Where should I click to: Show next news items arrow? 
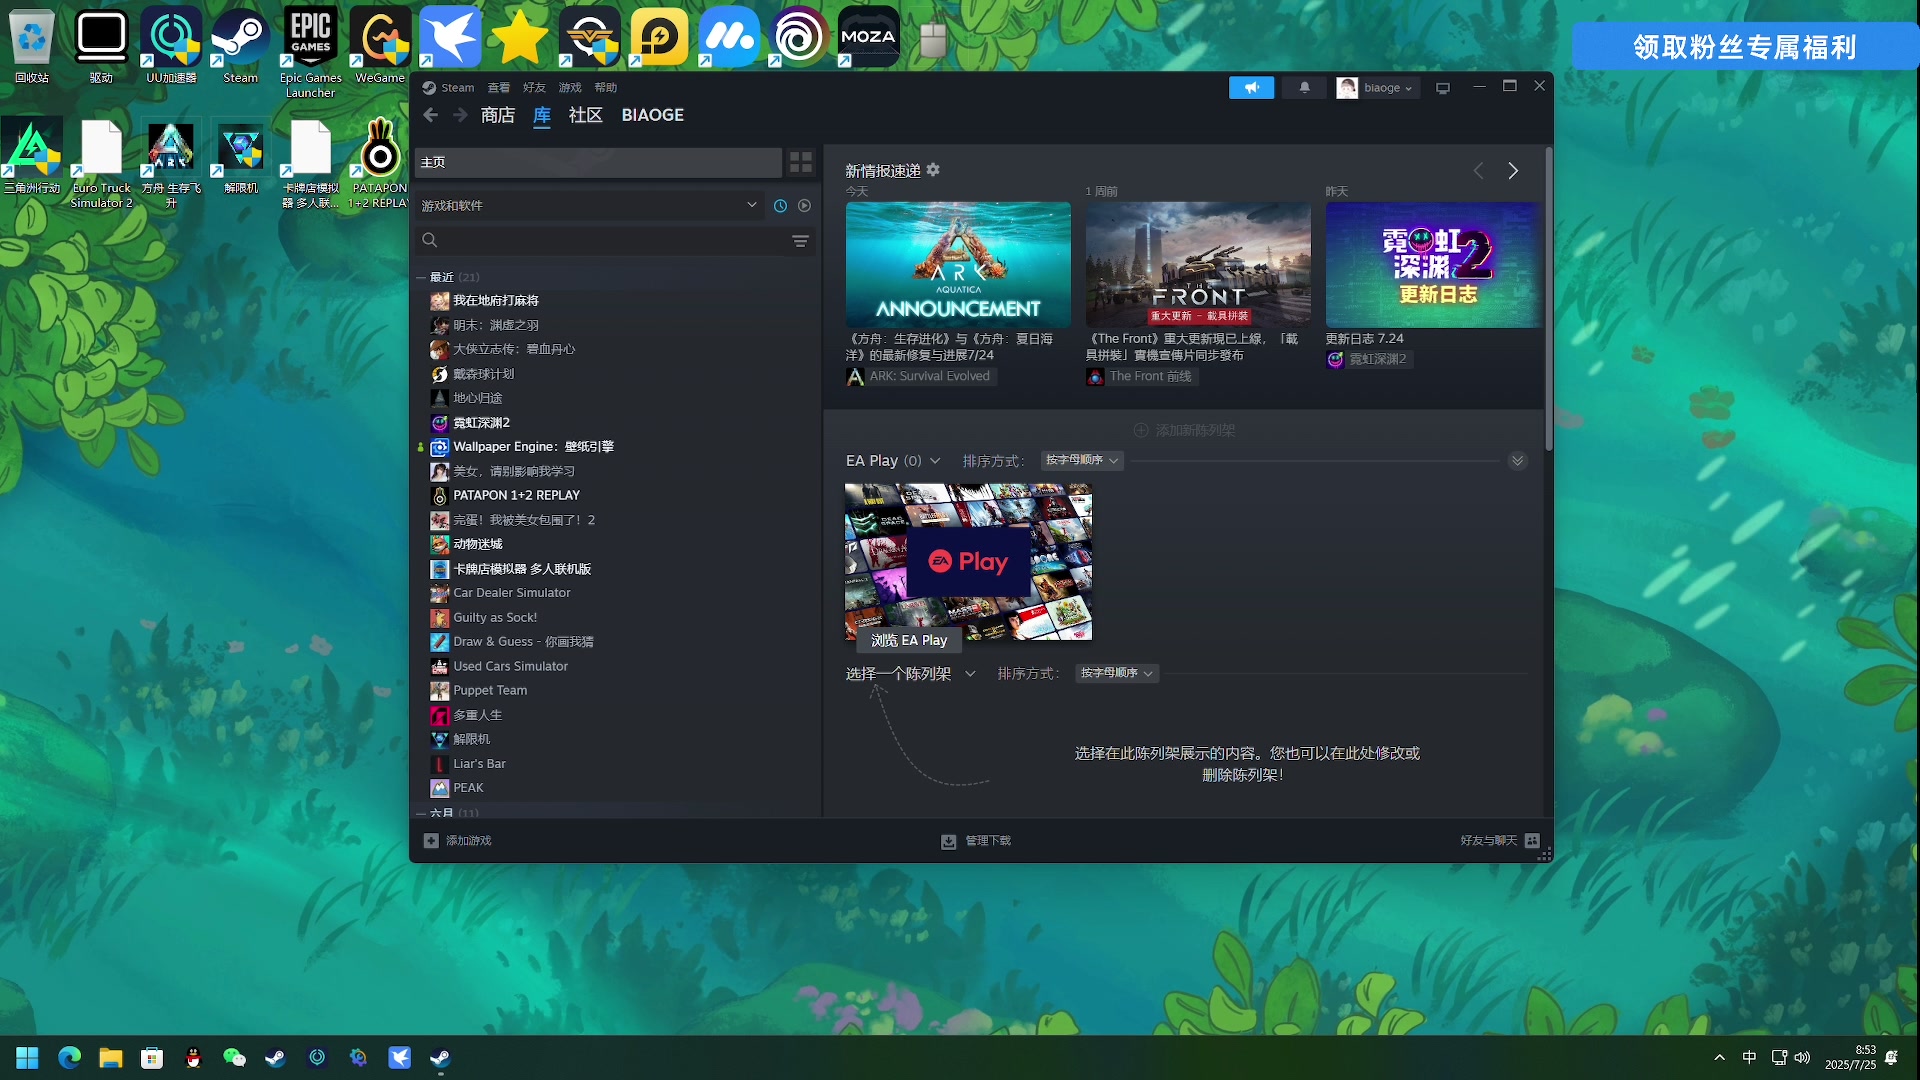click(x=1513, y=171)
